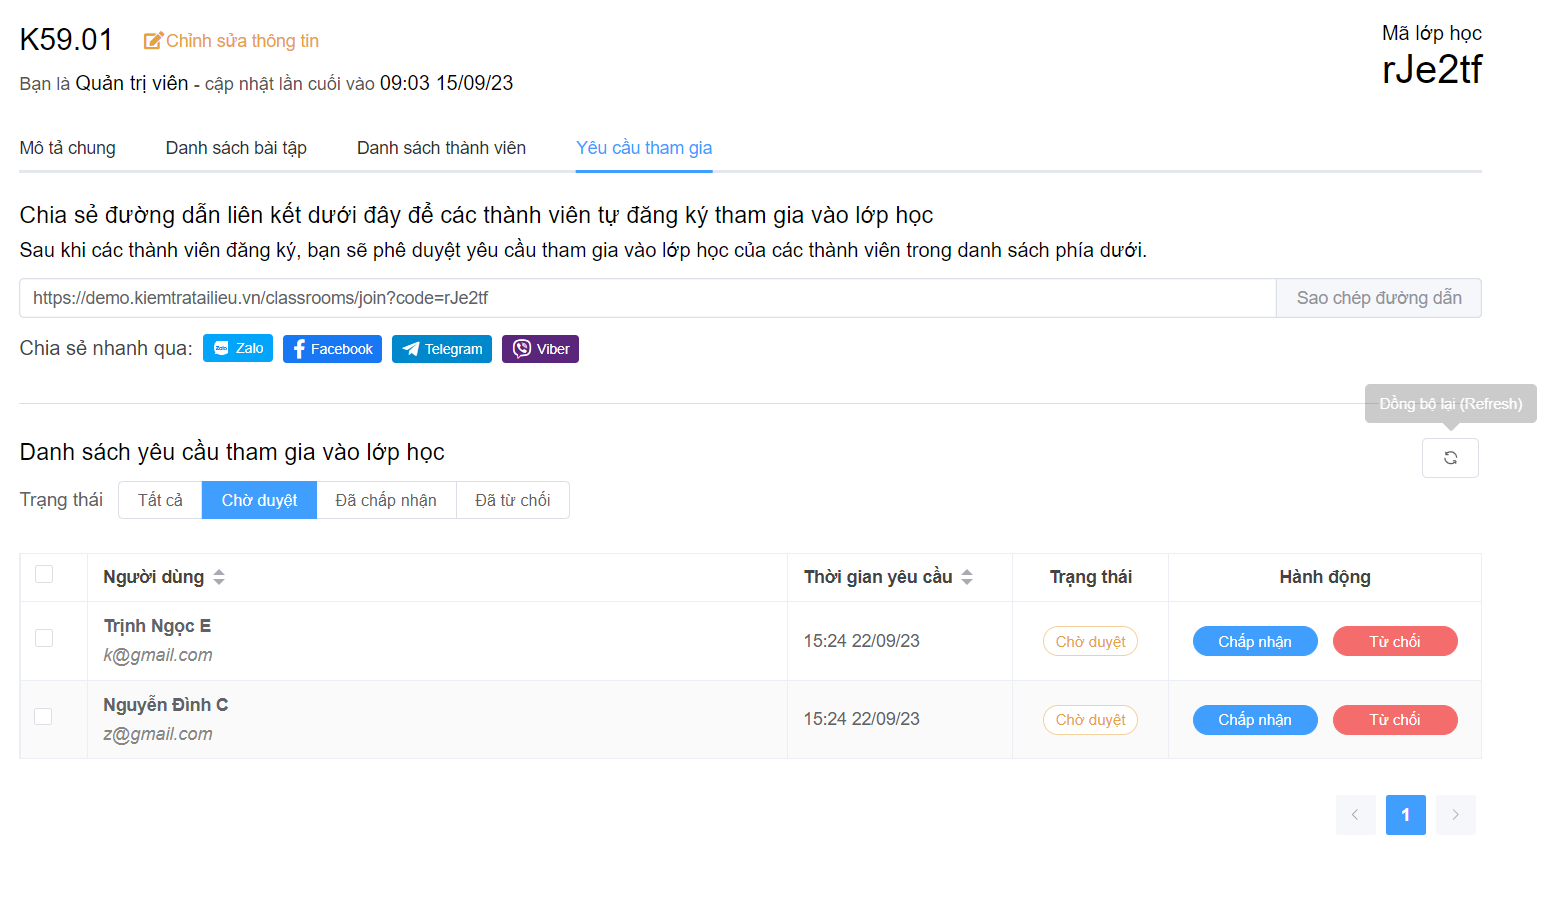Click the refresh sync icon button

tap(1450, 458)
